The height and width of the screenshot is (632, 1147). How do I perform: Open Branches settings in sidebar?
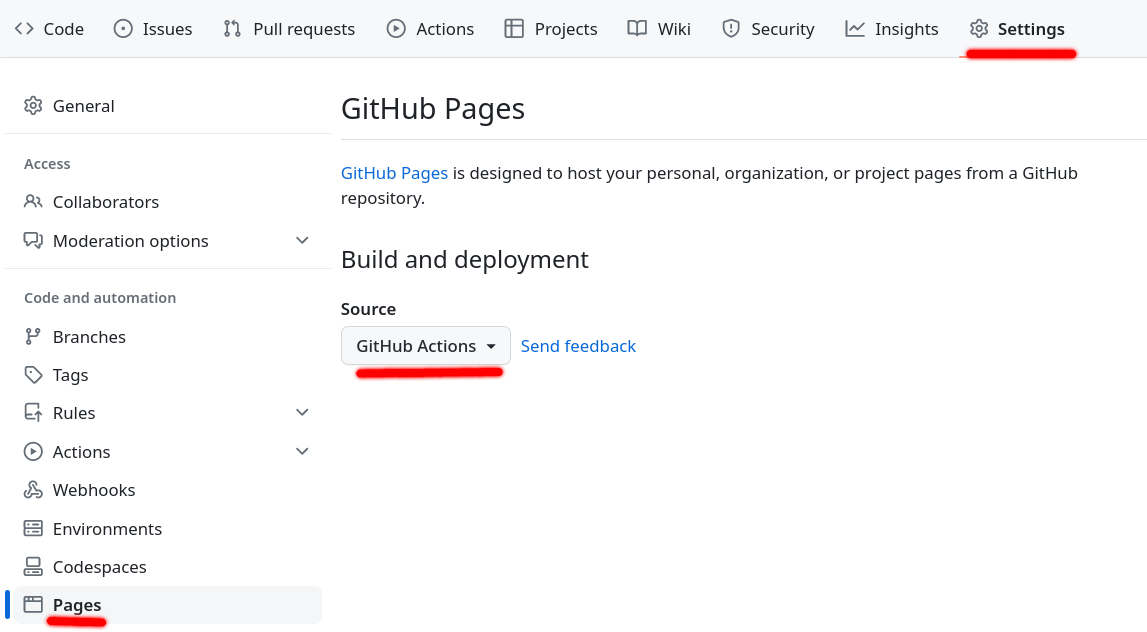[x=168, y=336]
